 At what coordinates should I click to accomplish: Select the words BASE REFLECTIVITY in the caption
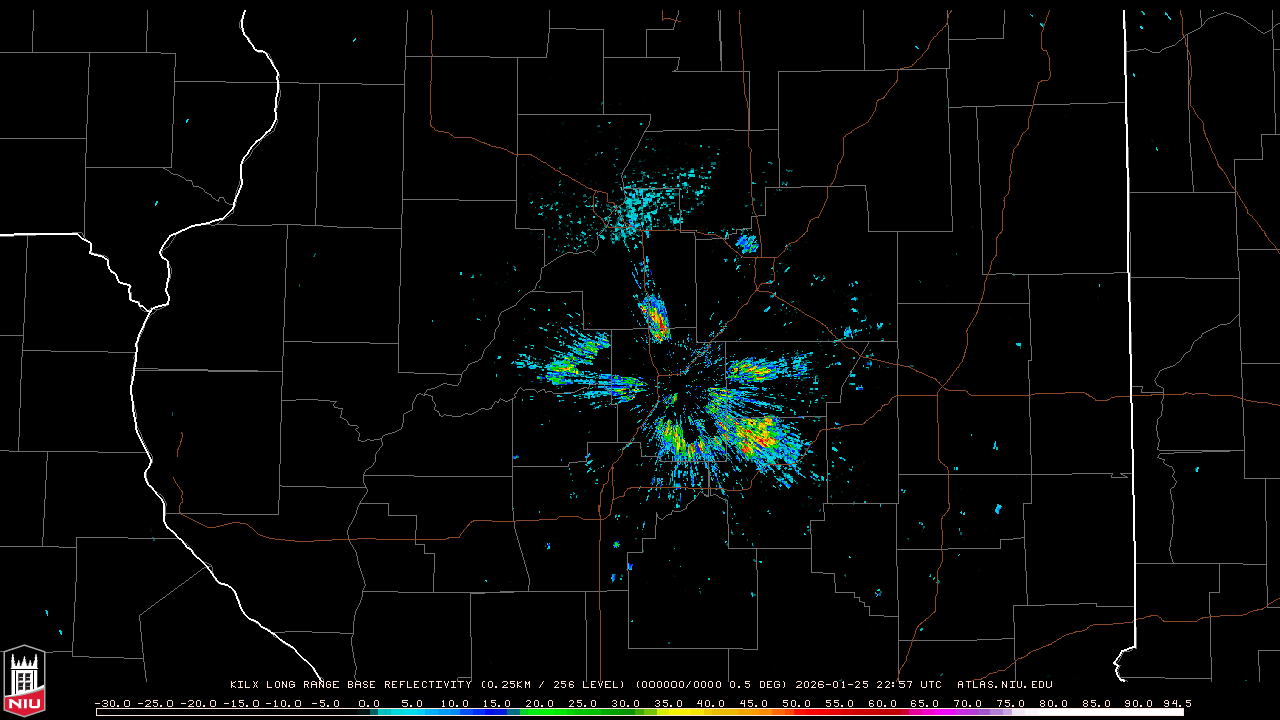(409, 685)
